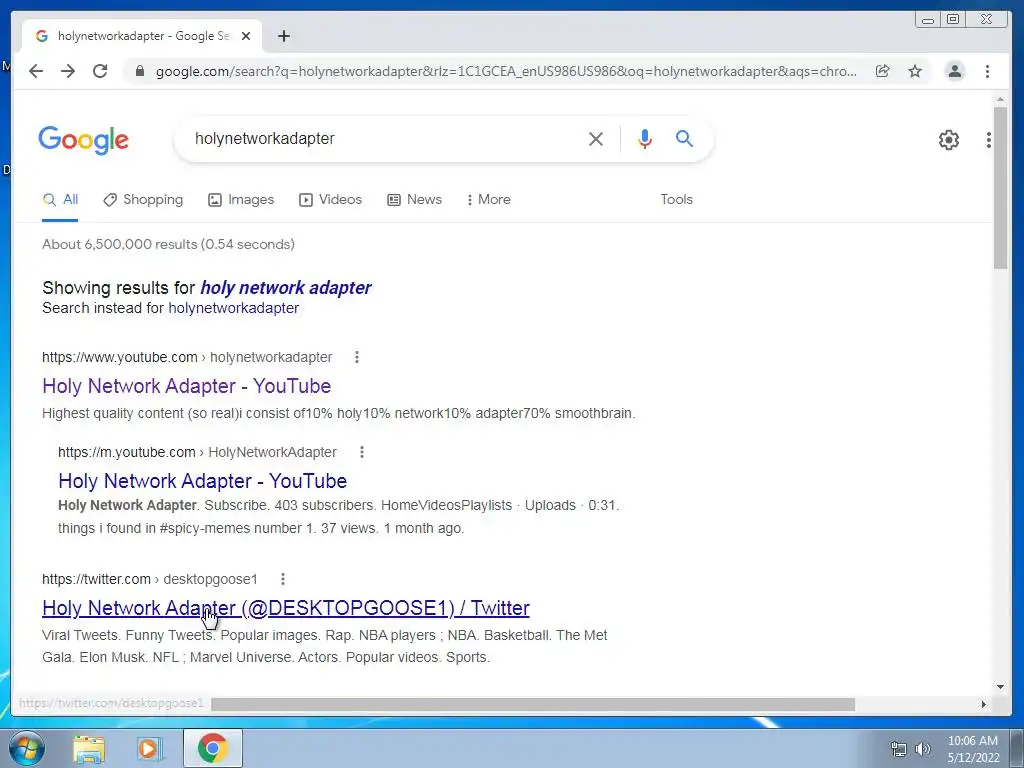Image resolution: width=1024 pixels, height=768 pixels.
Task: Click the vertical scrollbar up arrow
Action: click(x=1000, y=100)
